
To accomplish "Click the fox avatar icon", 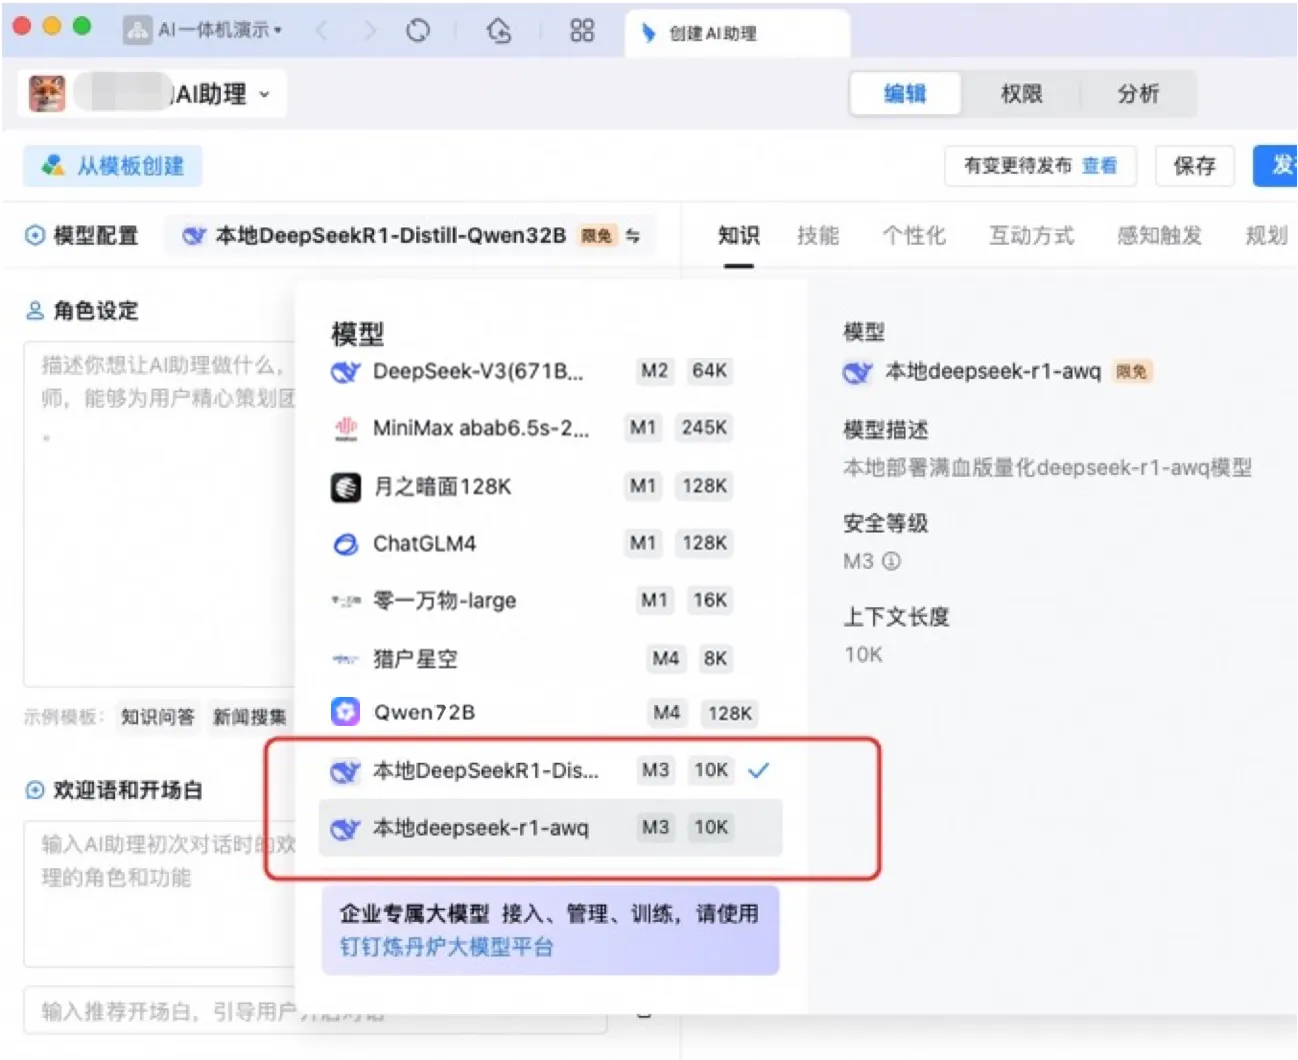I will [x=47, y=93].
